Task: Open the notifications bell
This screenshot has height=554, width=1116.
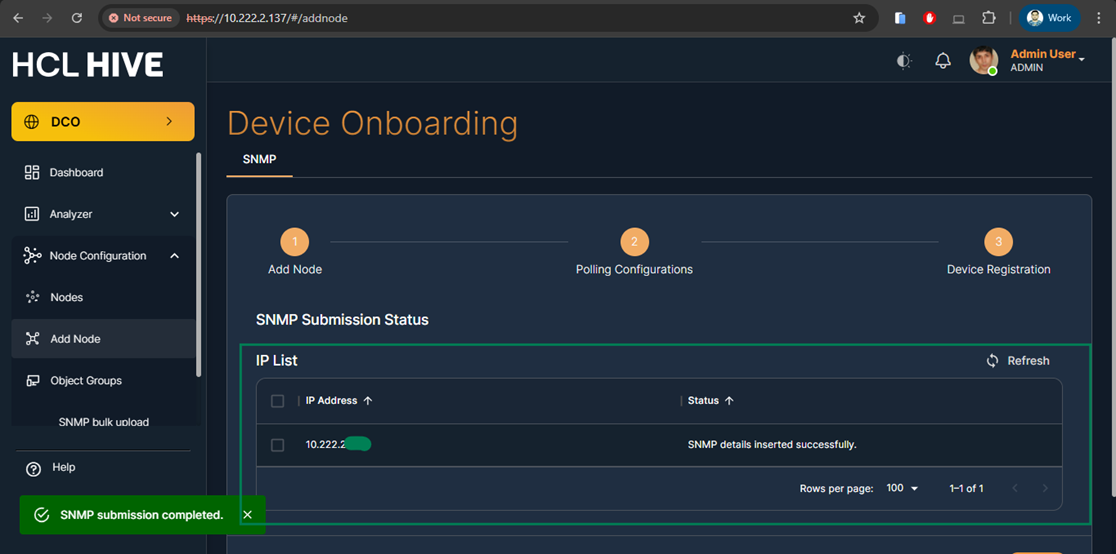Action: [x=942, y=61]
